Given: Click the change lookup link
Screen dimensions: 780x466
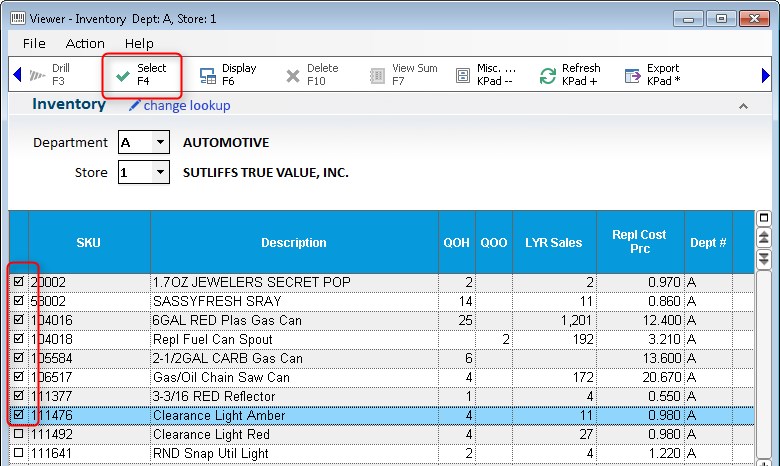Looking at the screenshot, I should (x=186, y=106).
